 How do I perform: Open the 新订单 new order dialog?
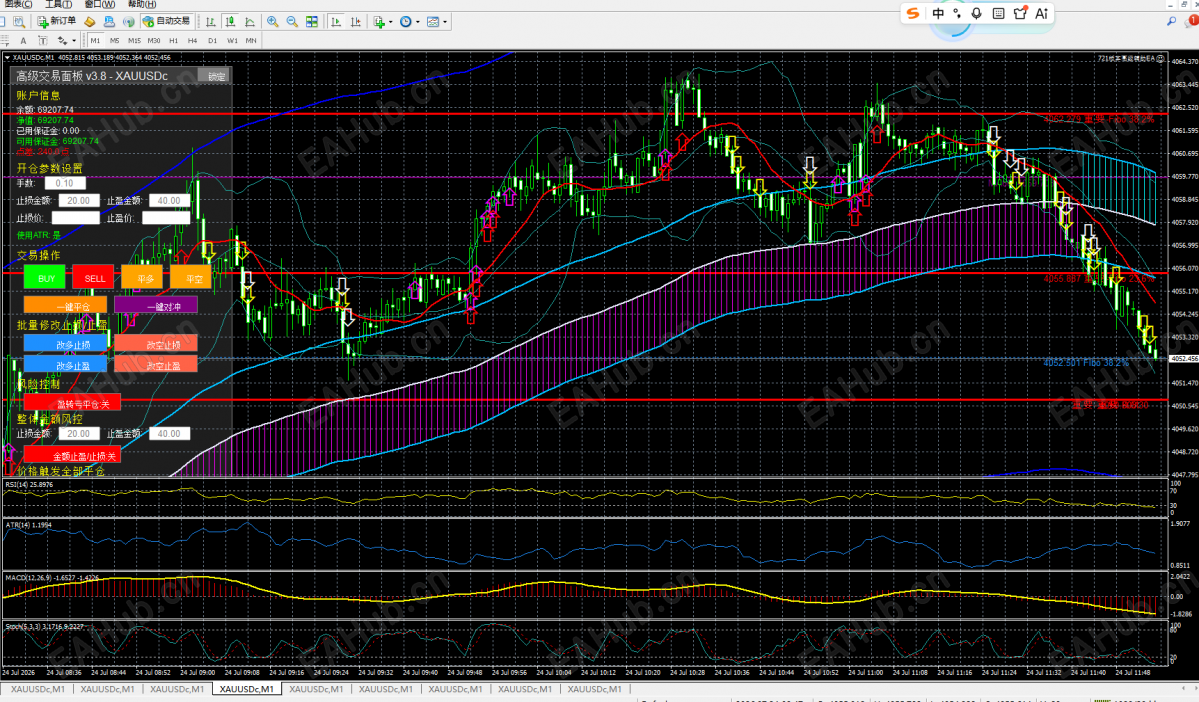[x=57, y=21]
